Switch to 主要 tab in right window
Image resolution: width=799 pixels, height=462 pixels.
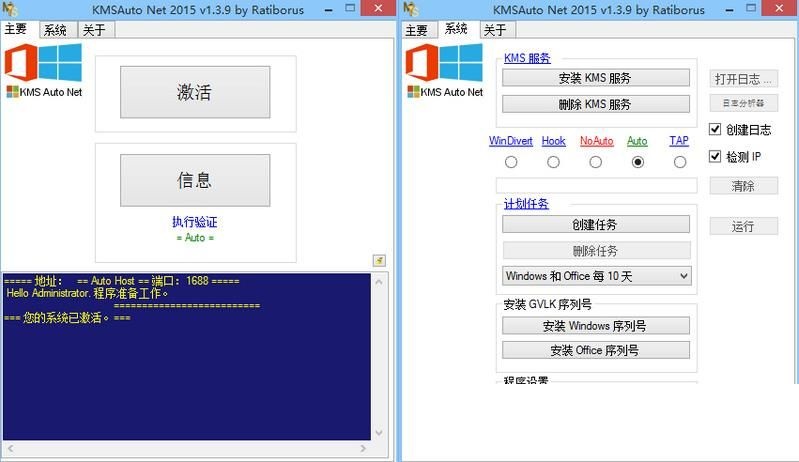(x=416, y=31)
